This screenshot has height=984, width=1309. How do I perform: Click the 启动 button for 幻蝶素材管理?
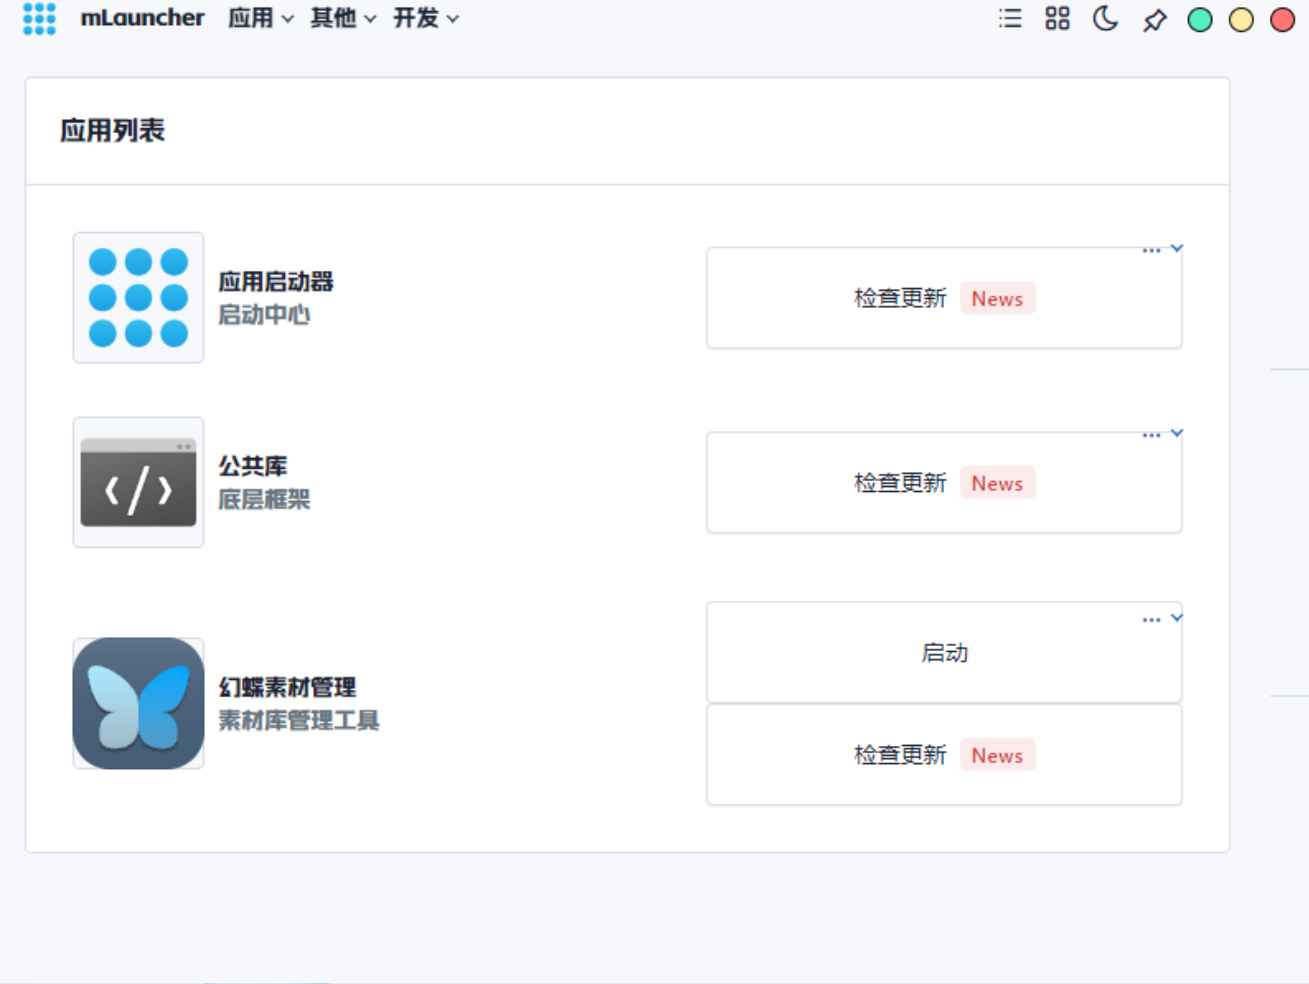pyautogui.click(x=943, y=651)
